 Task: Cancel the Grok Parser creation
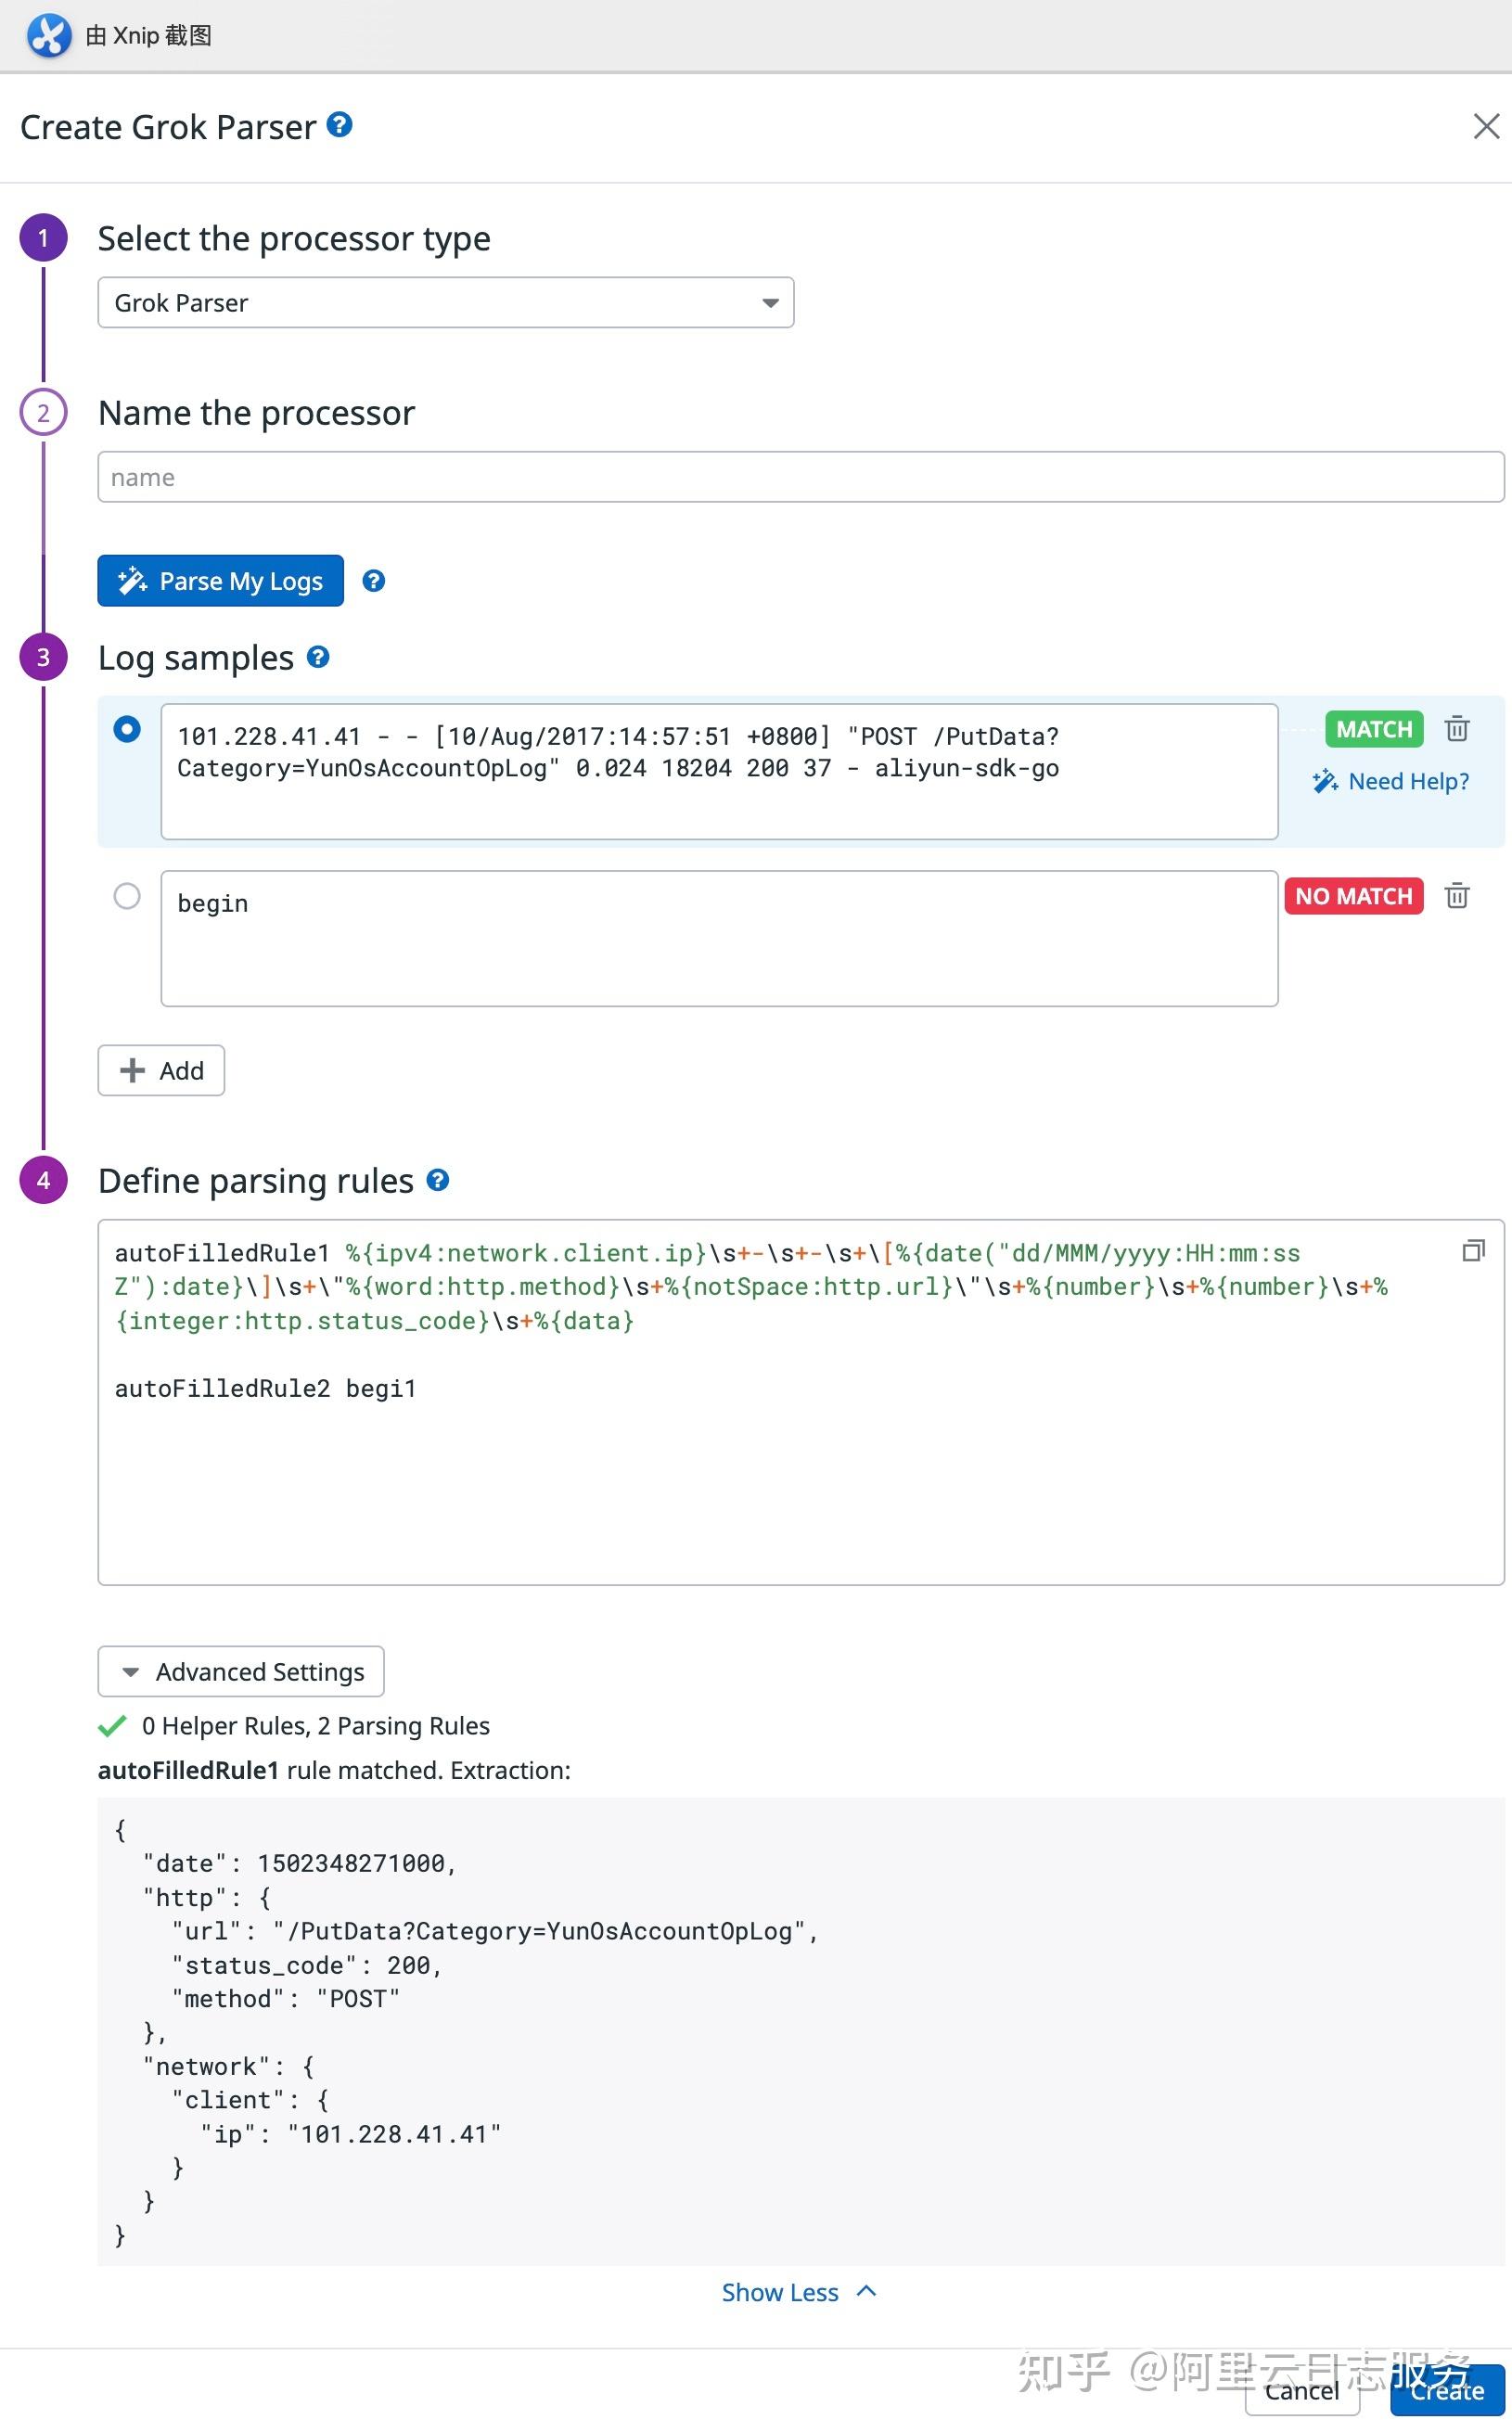1301,2391
